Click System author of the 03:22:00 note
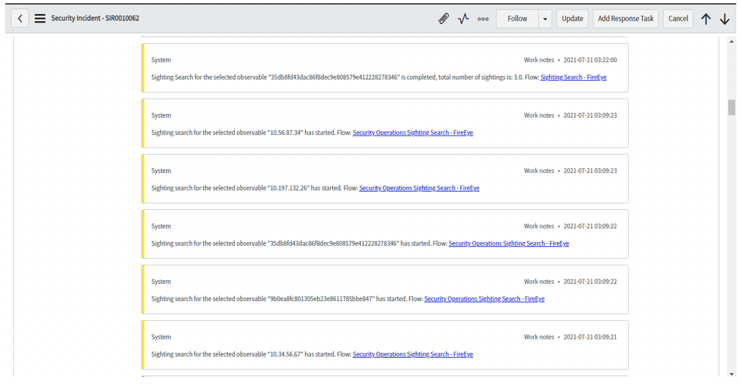741x386 pixels. point(161,60)
